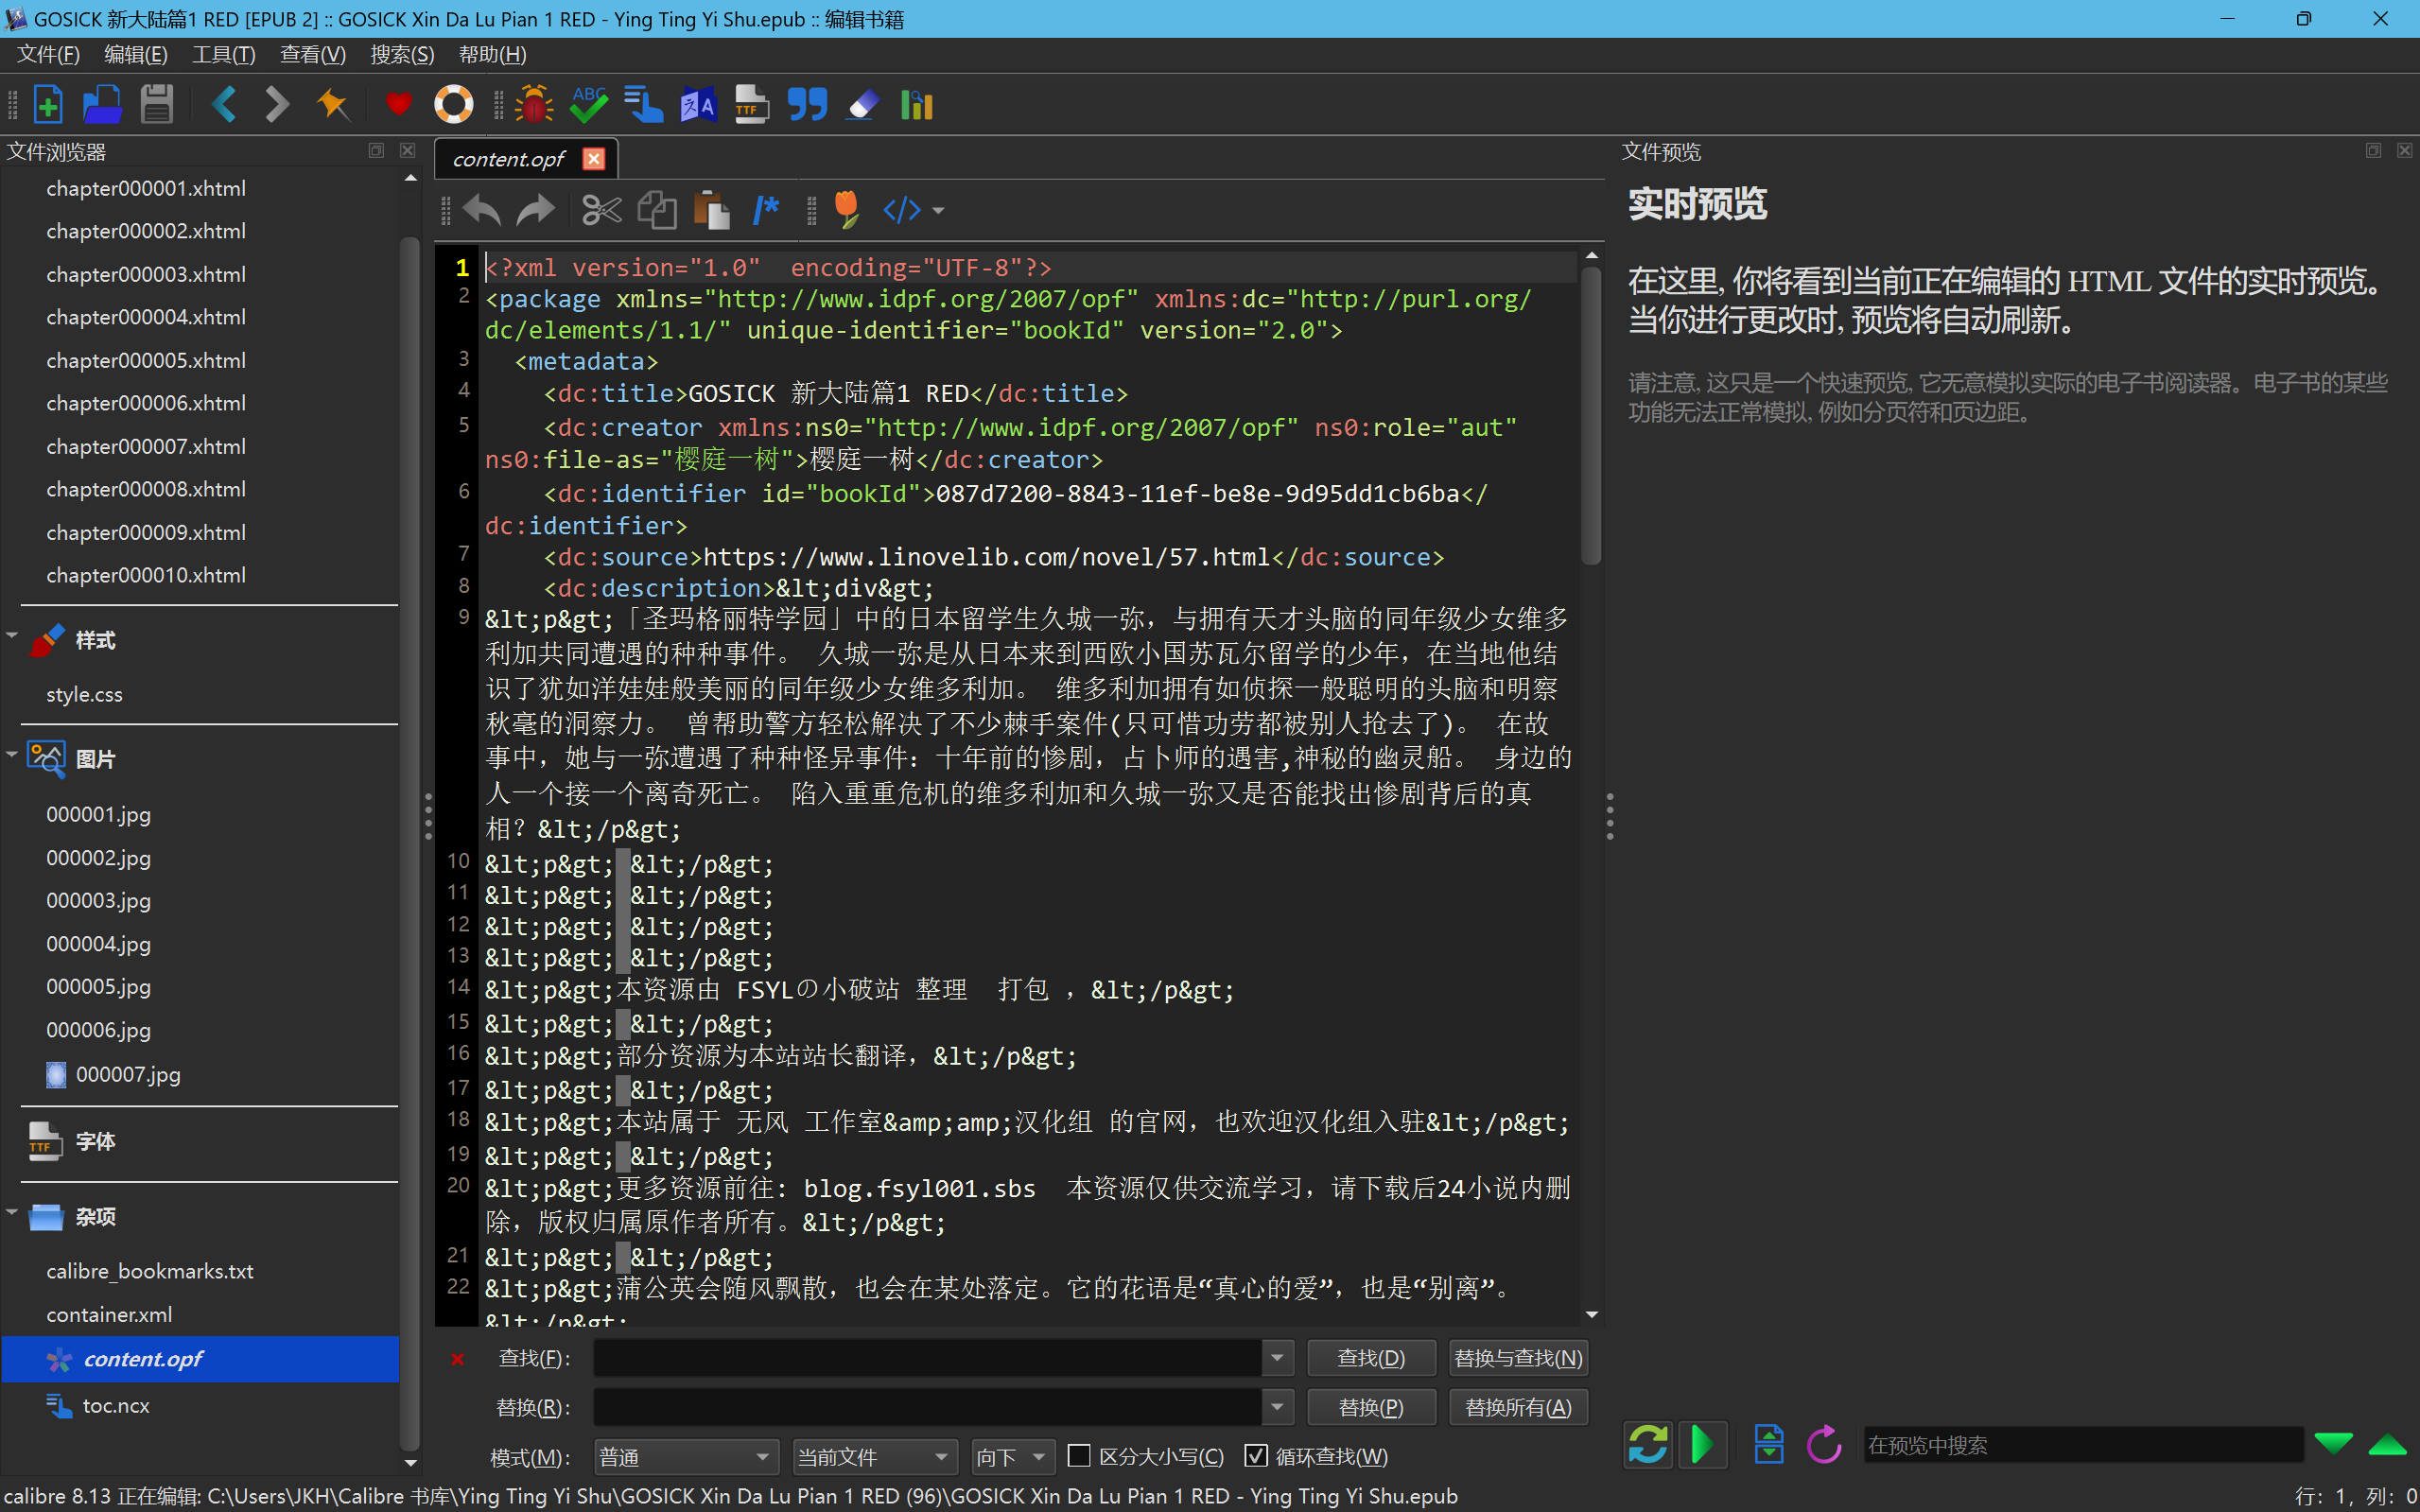Screen dimensions: 2420x1512
Task: Click the bug-shaped Check Book icon
Action: 534,104
